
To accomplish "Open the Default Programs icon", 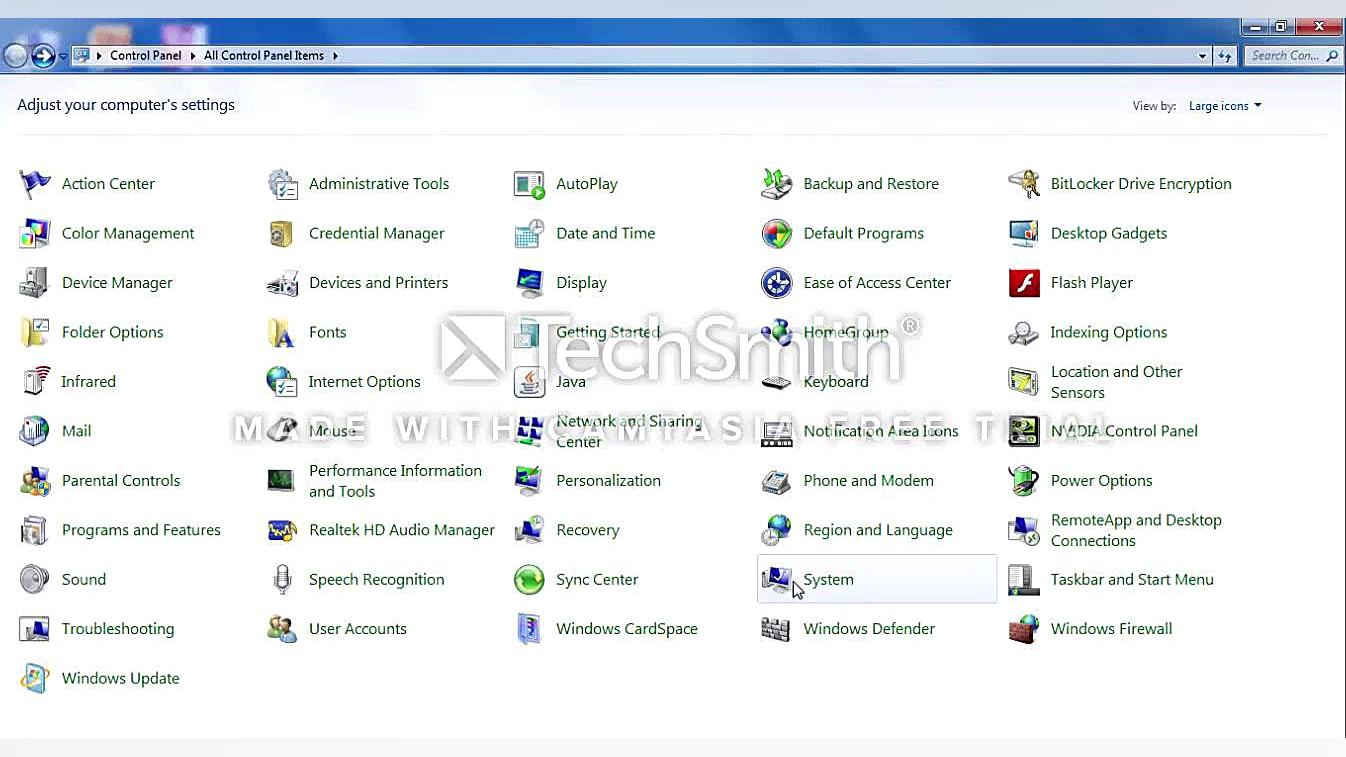I will point(776,234).
